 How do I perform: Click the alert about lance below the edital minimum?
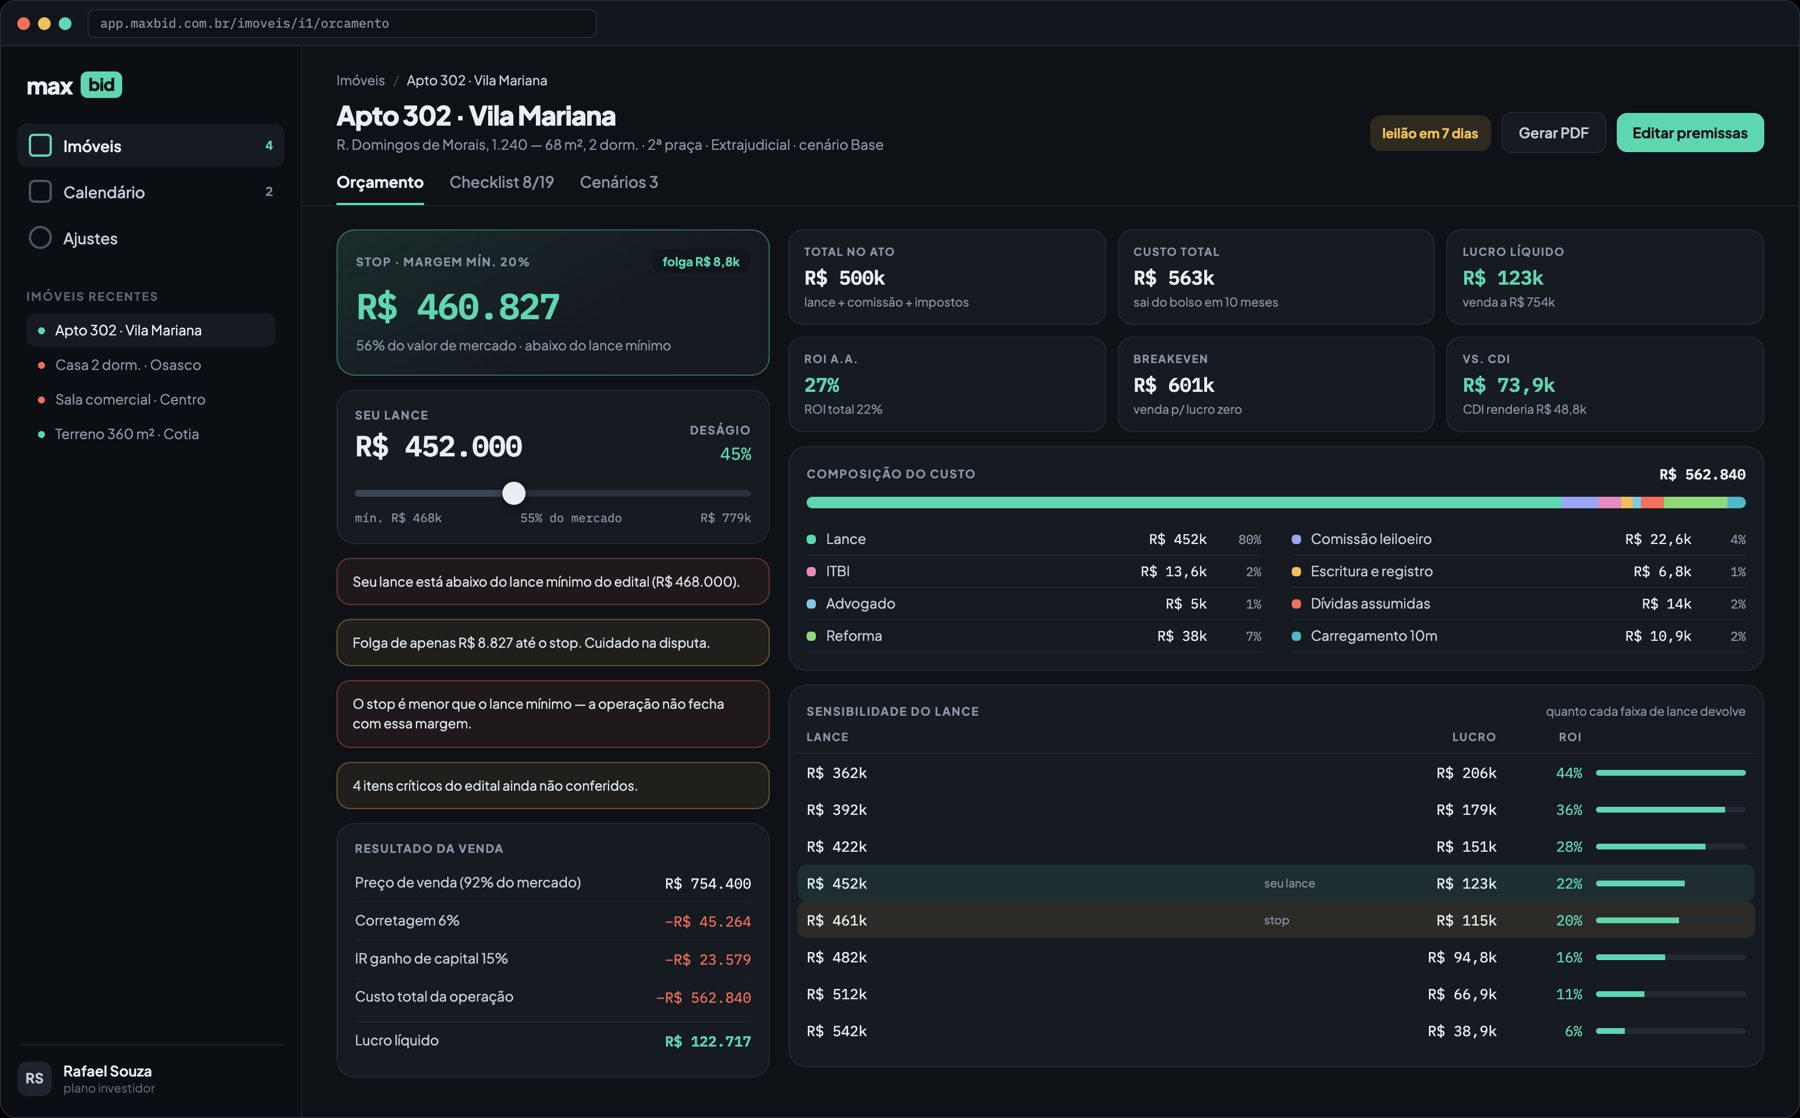(553, 582)
